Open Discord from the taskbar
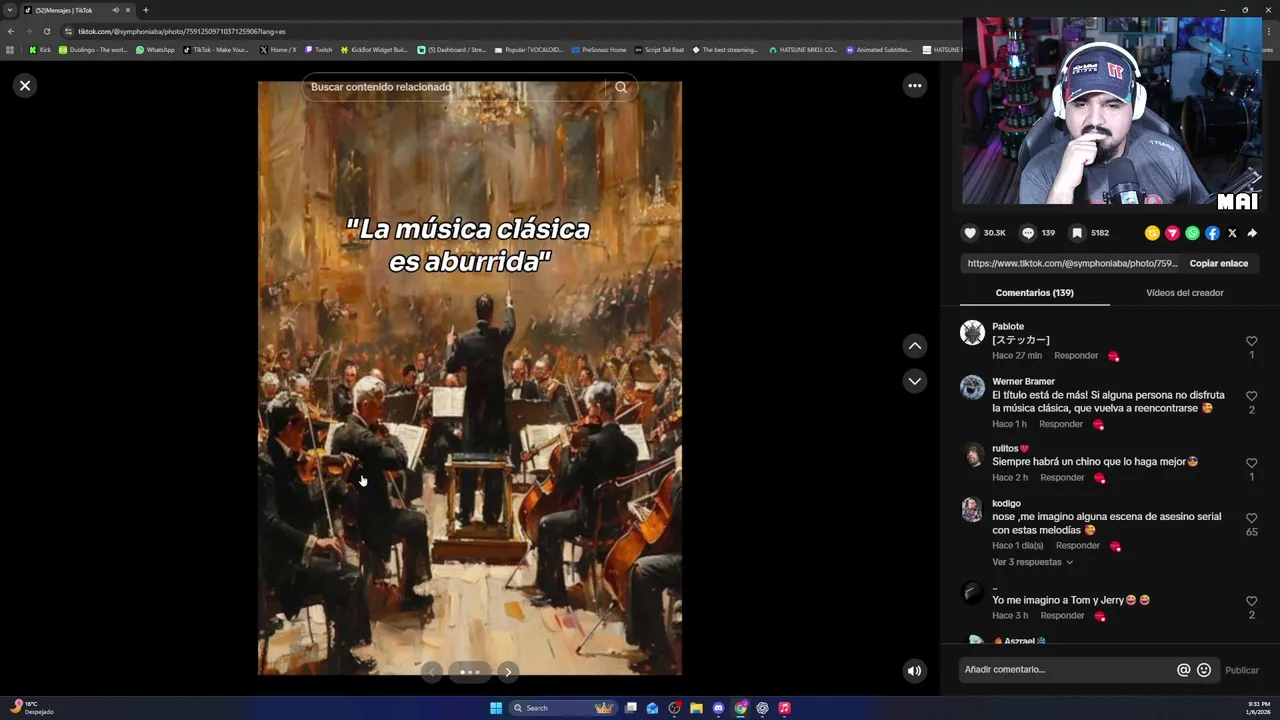 pos(718,708)
